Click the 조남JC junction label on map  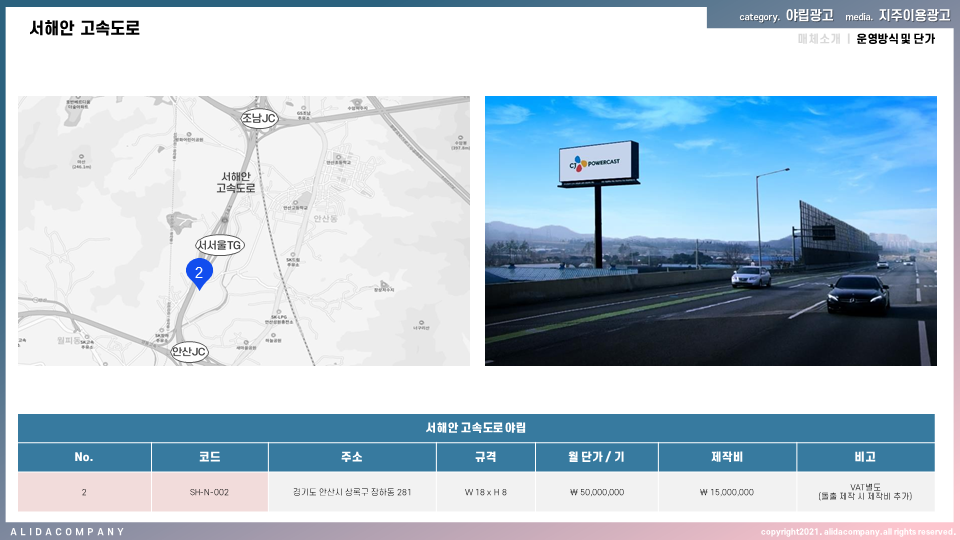[258, 118]
